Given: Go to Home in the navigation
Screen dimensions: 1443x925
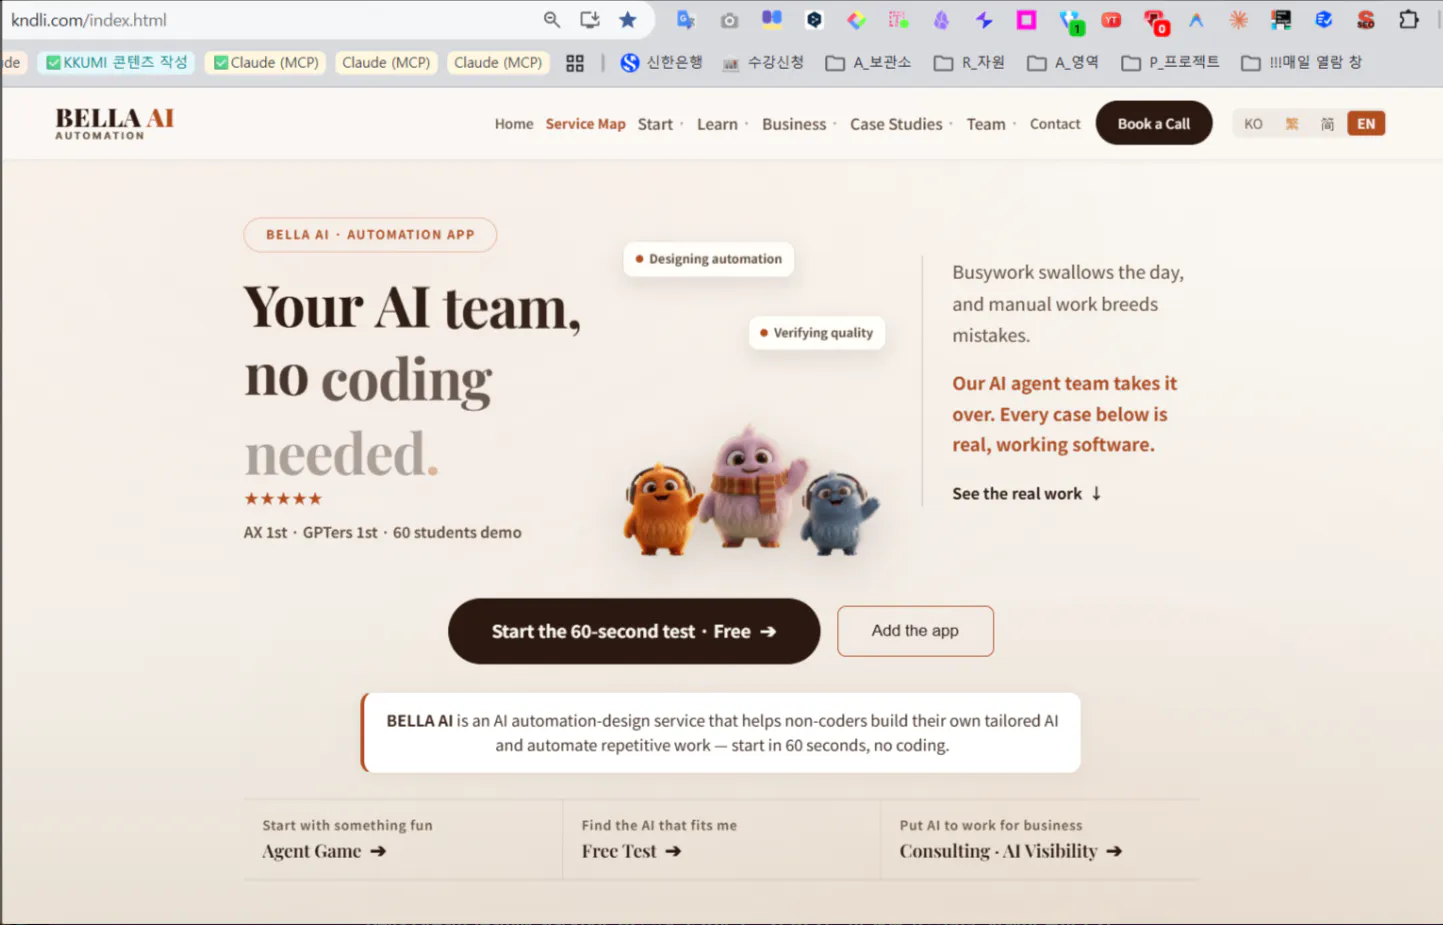Looking at the screenshot, I should (514, 124).
